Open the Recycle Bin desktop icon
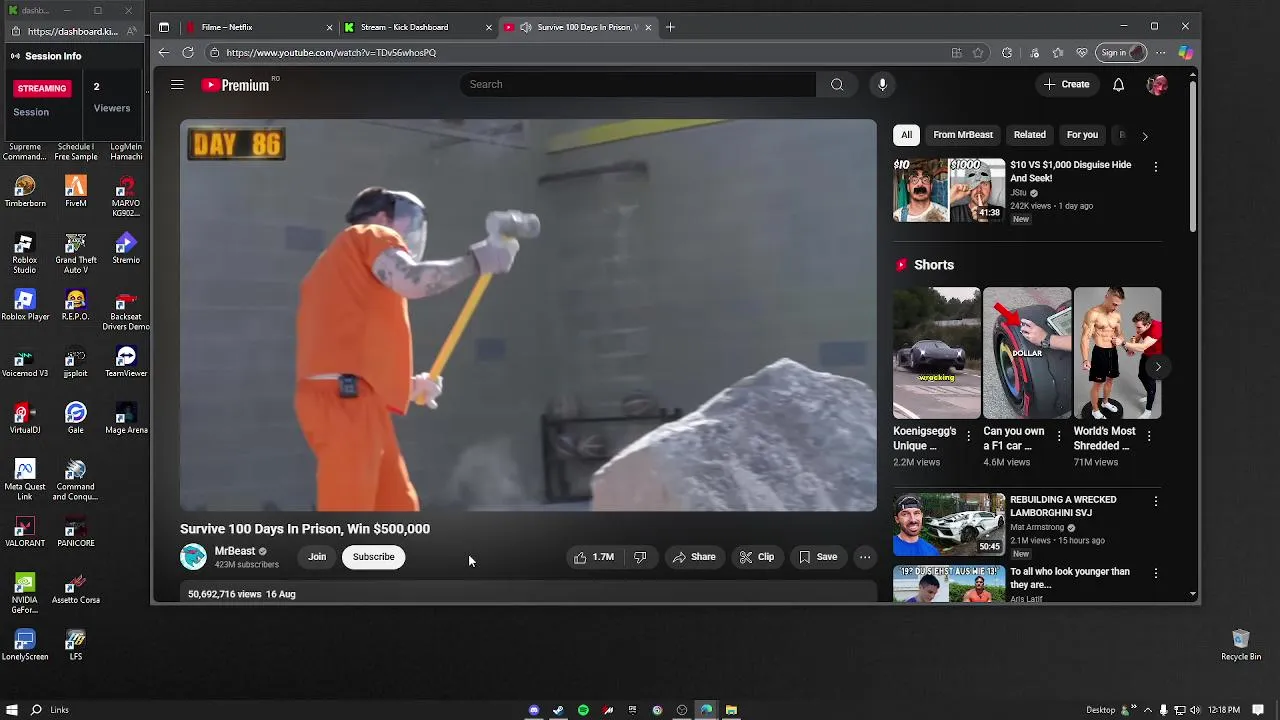 click(1241, 645)
